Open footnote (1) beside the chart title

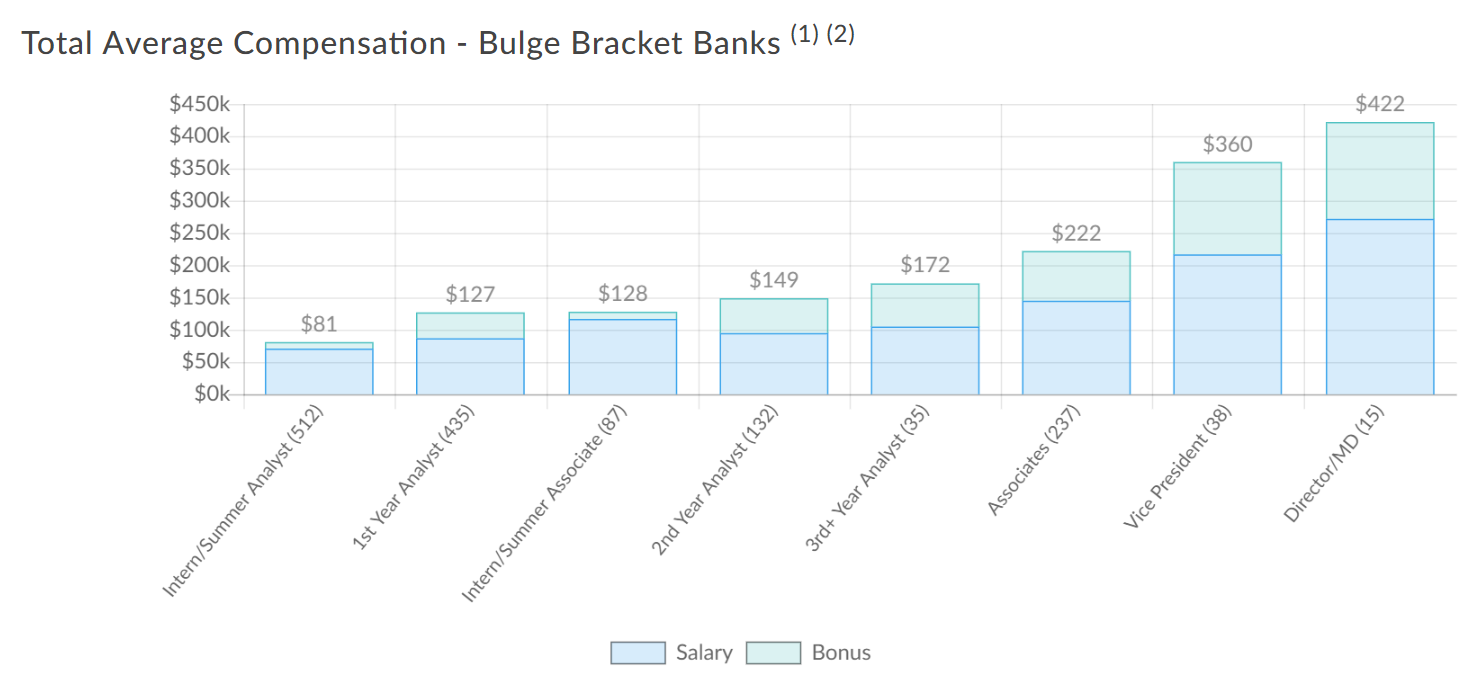[805, 37]
